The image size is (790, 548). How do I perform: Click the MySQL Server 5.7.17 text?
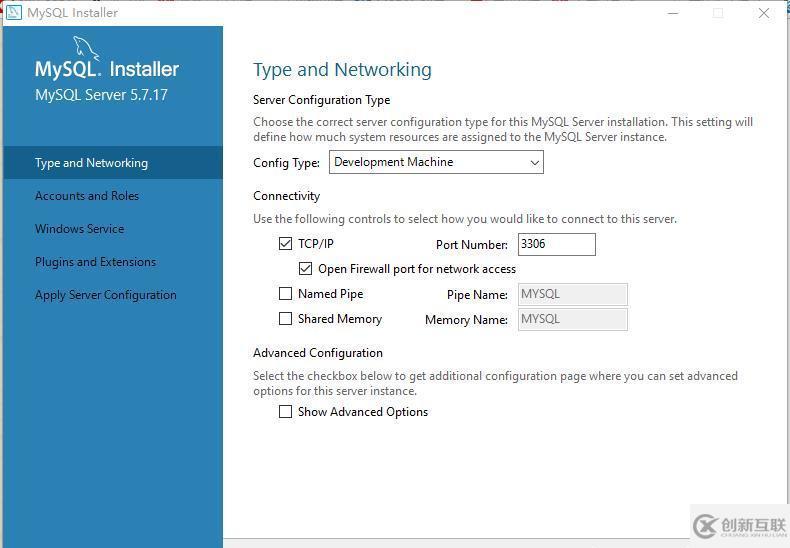point(101,95)
